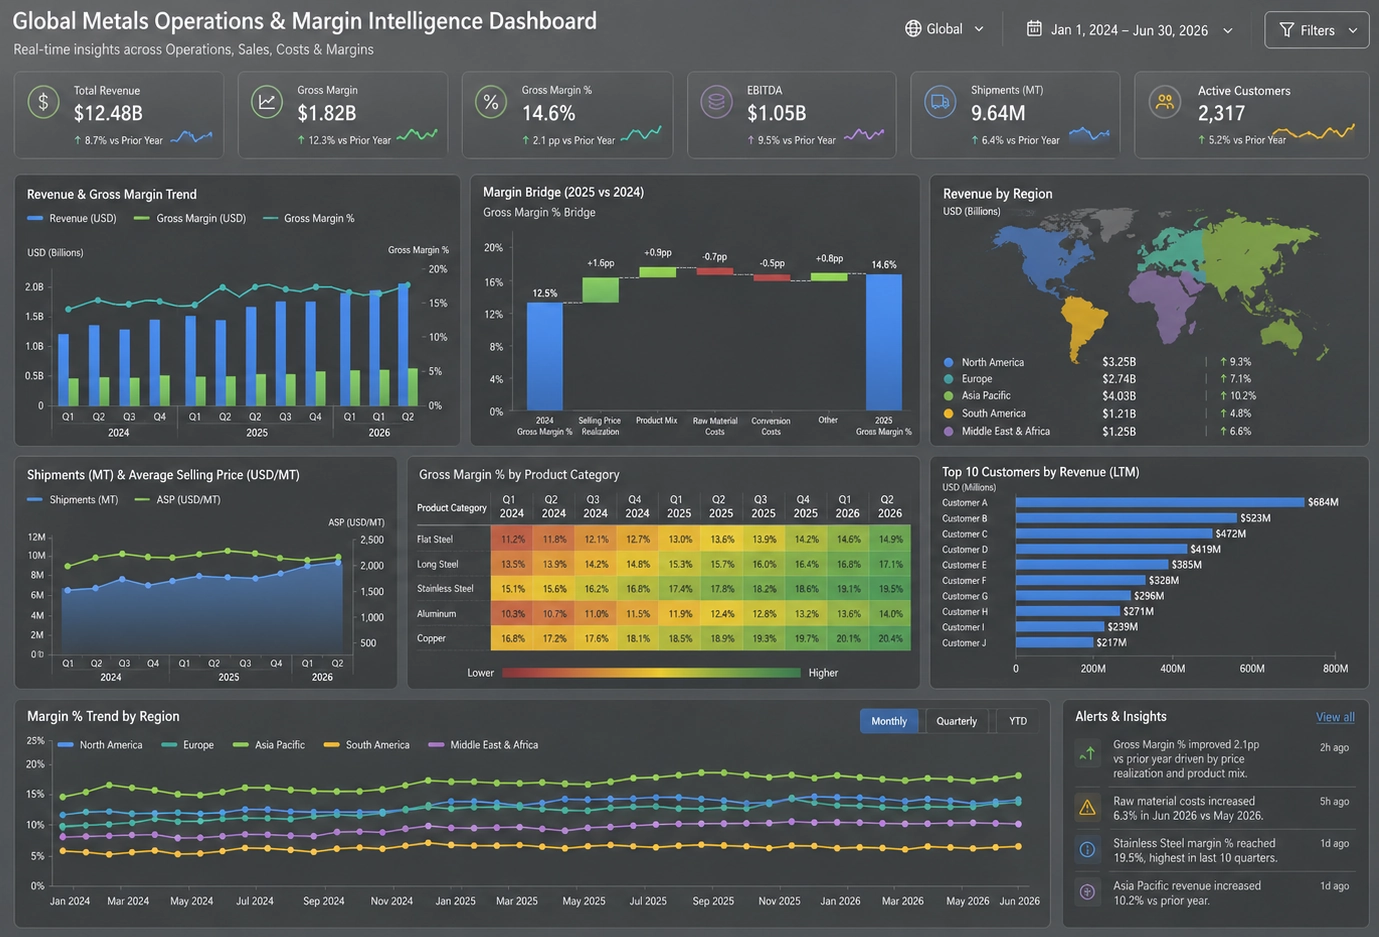The image size is (1379, 937).
Task: Click Aluminum Q1 2024 cell 10.3%
Action: (512, 614)
